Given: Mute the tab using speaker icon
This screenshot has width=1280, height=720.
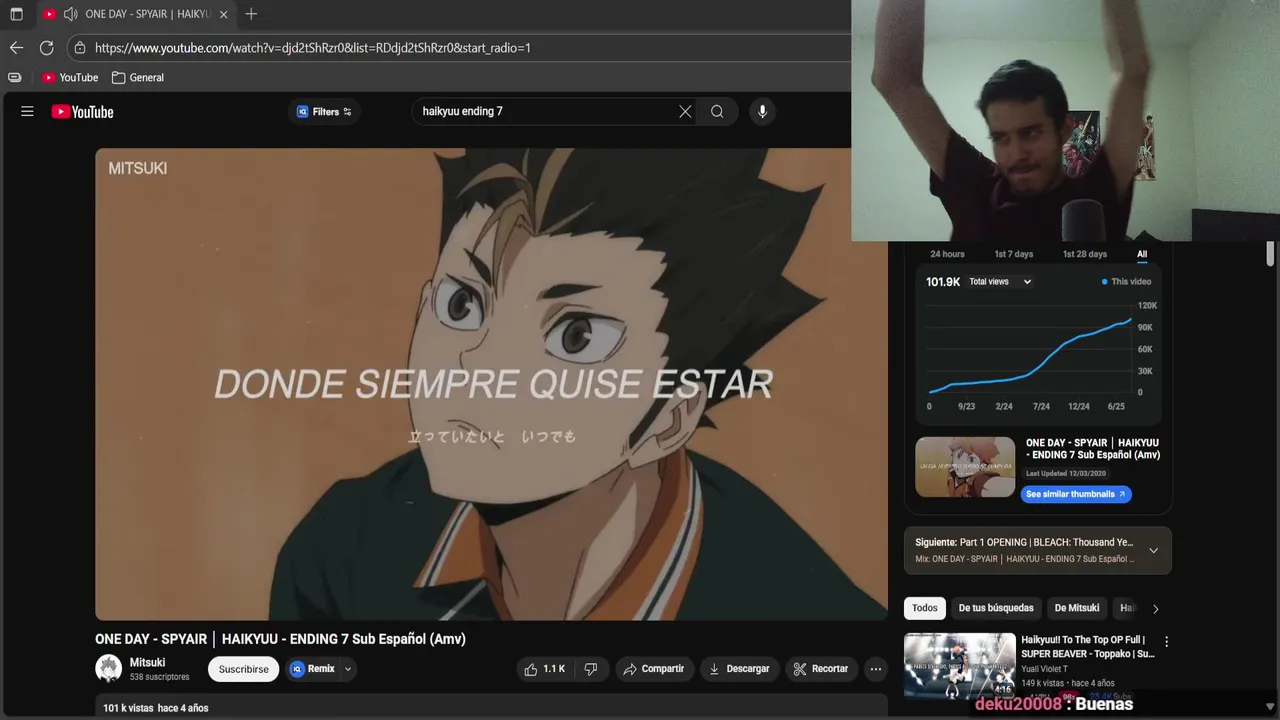Looking at the screenshot, I should click(70, 14).
